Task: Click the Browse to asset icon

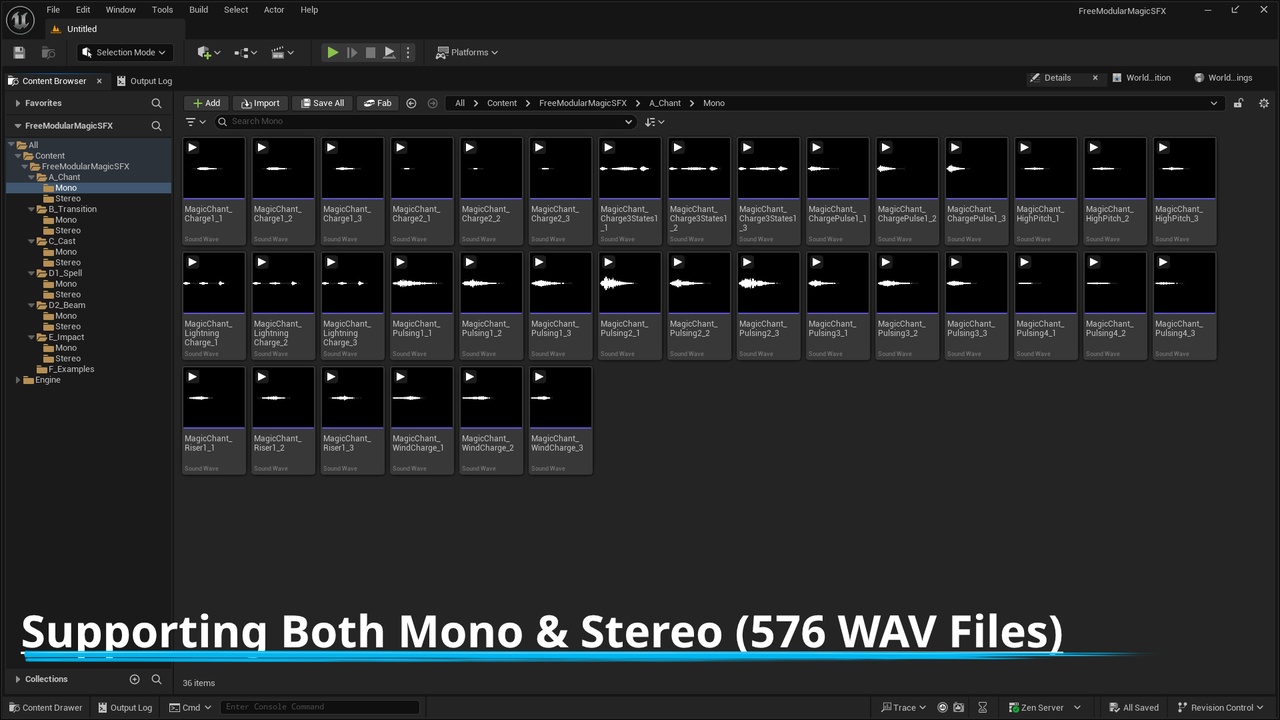Action: pyautogui.click(x=48, y=52)
